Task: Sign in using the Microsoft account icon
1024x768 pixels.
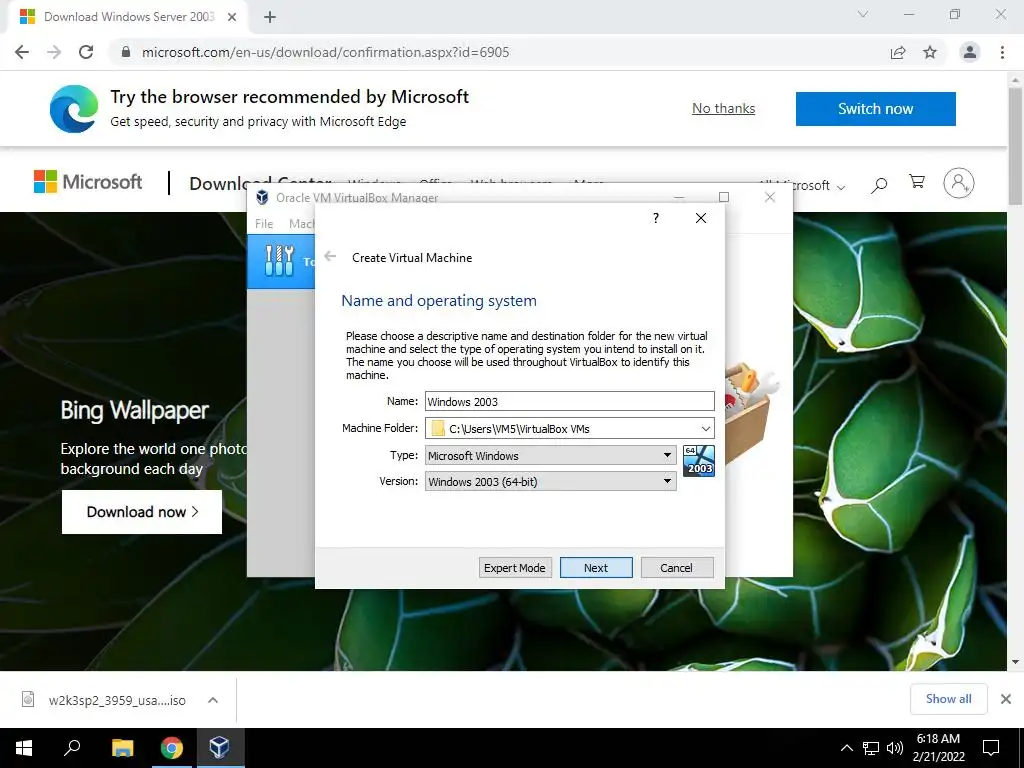Action: [x=958, y=184]
